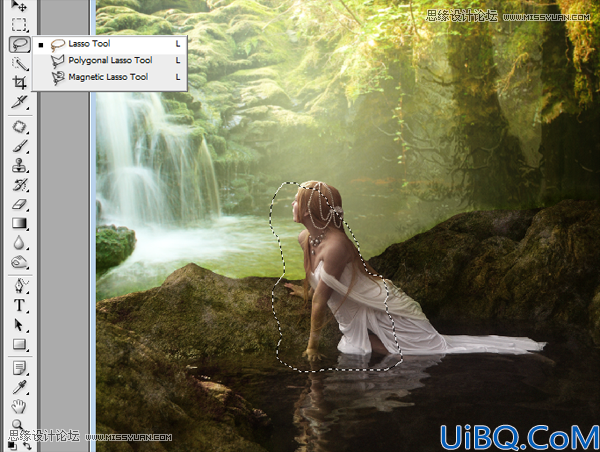Select the Rectangle shape tool

coord(19,344)
